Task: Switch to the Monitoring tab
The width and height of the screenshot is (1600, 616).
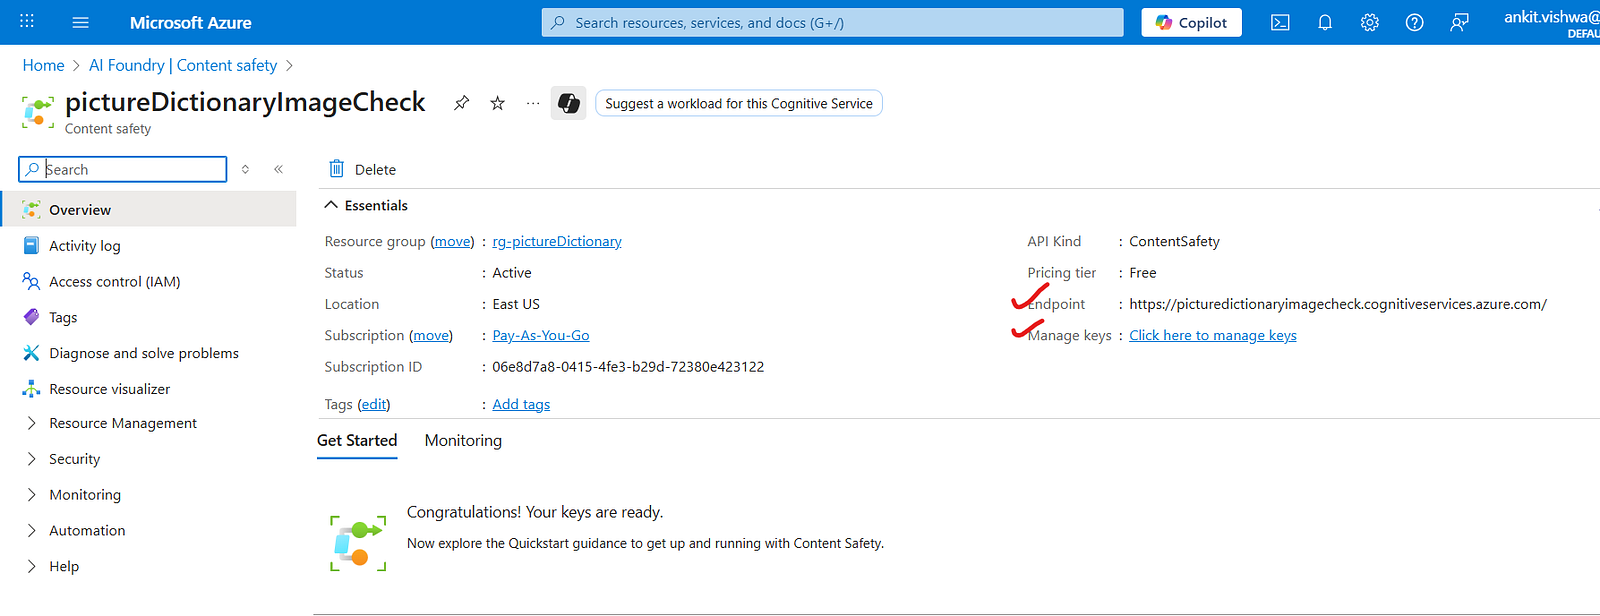Action: click(463, 441)
